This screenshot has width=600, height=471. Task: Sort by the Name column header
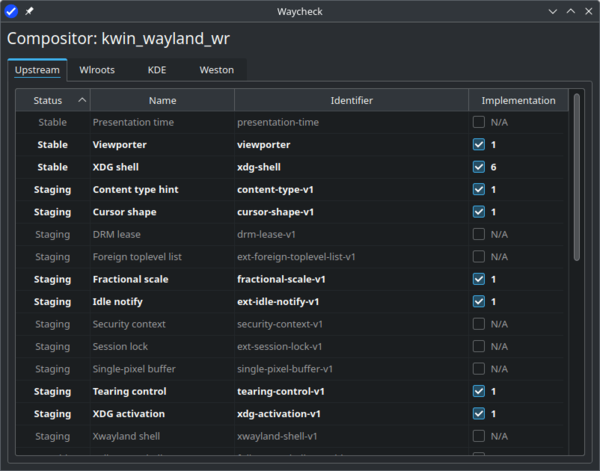pyautogui.click(x=162, y=100)
